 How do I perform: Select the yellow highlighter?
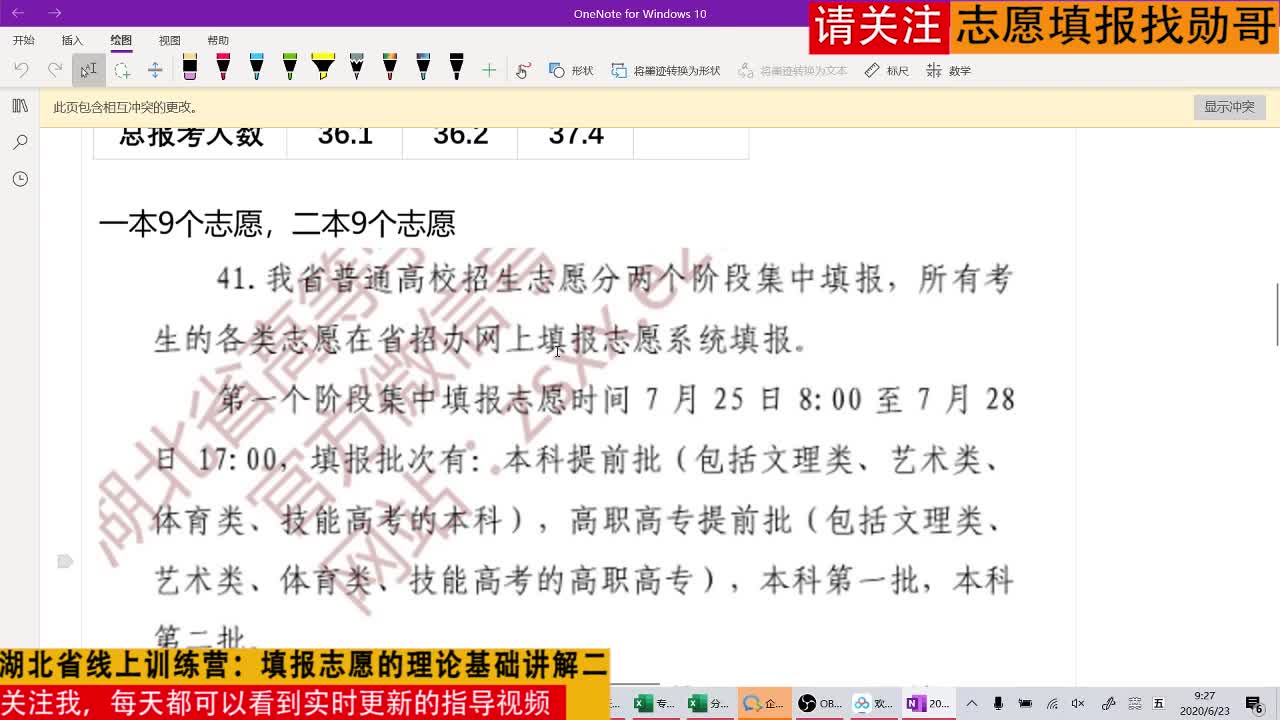pyautogui.click(x=323, y=68)
